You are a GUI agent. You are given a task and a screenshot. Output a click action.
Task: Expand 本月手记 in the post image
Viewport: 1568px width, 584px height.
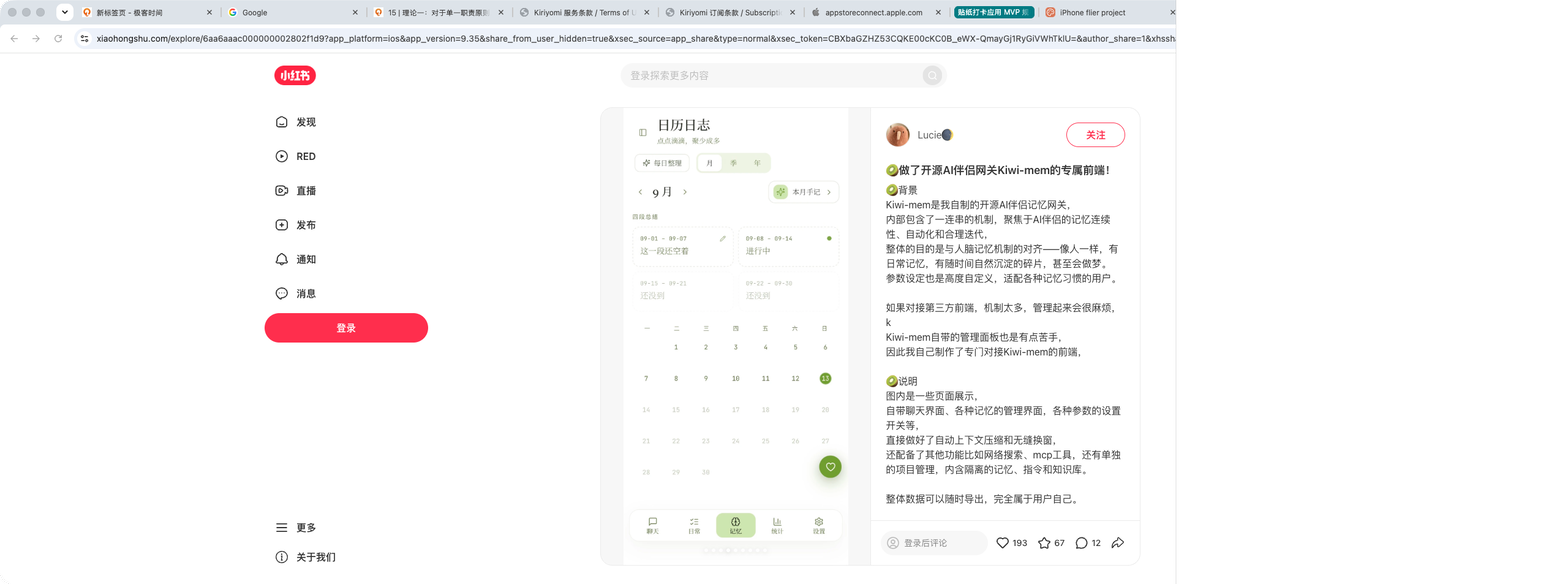point(804,192)
